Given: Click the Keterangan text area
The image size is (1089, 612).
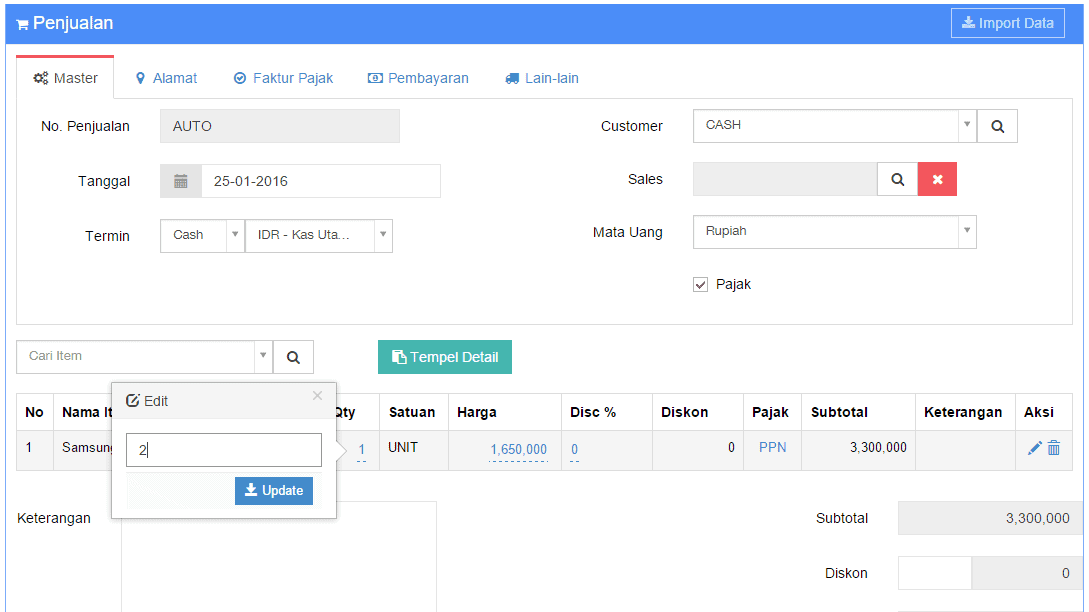Looking at the screenshot, I should pyautogui.click(x=279, y=556).
